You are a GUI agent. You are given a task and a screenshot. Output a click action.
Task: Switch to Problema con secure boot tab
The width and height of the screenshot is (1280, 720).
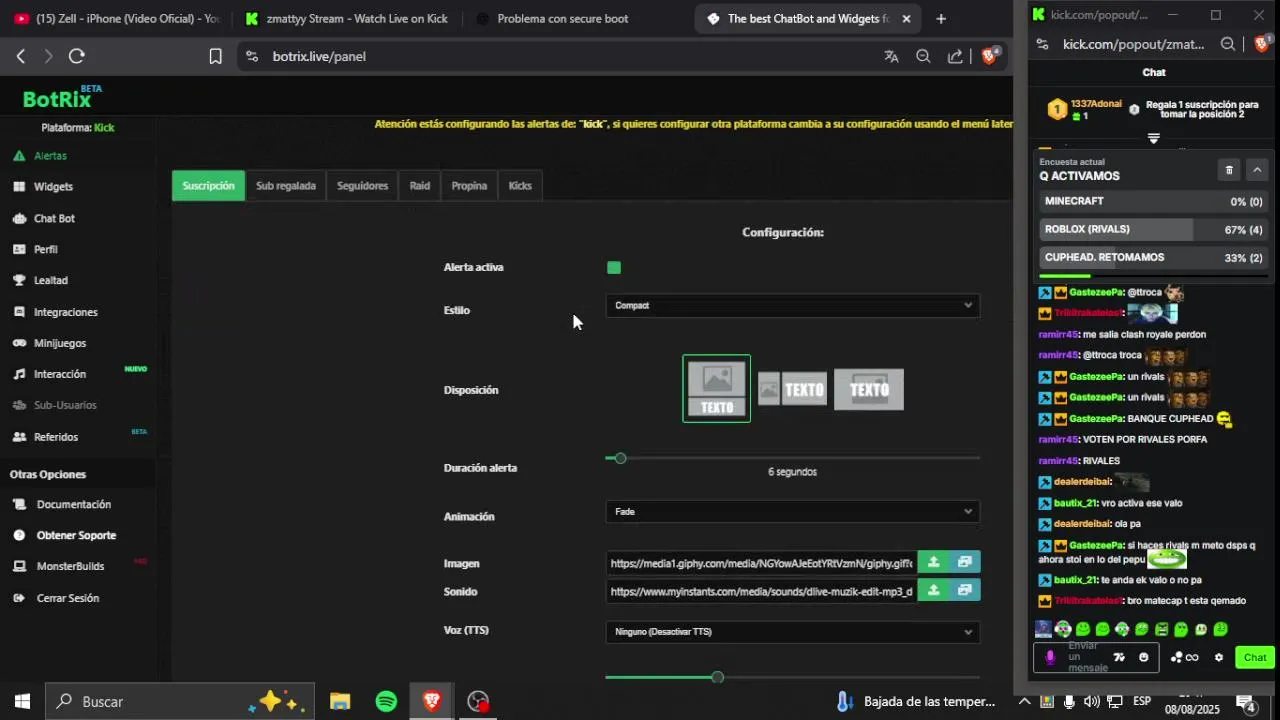[563, 19]
